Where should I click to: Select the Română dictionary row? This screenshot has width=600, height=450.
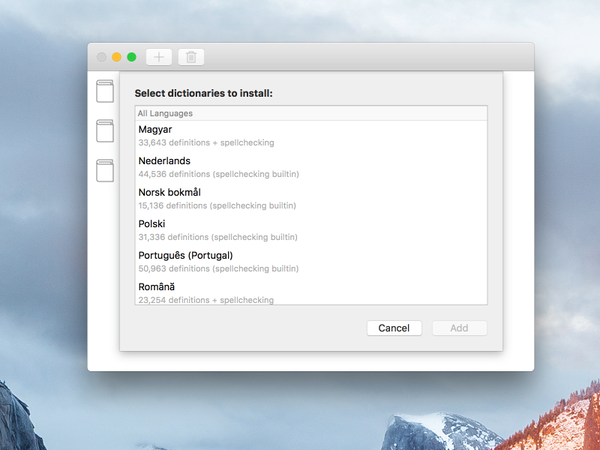pos(311,291)
